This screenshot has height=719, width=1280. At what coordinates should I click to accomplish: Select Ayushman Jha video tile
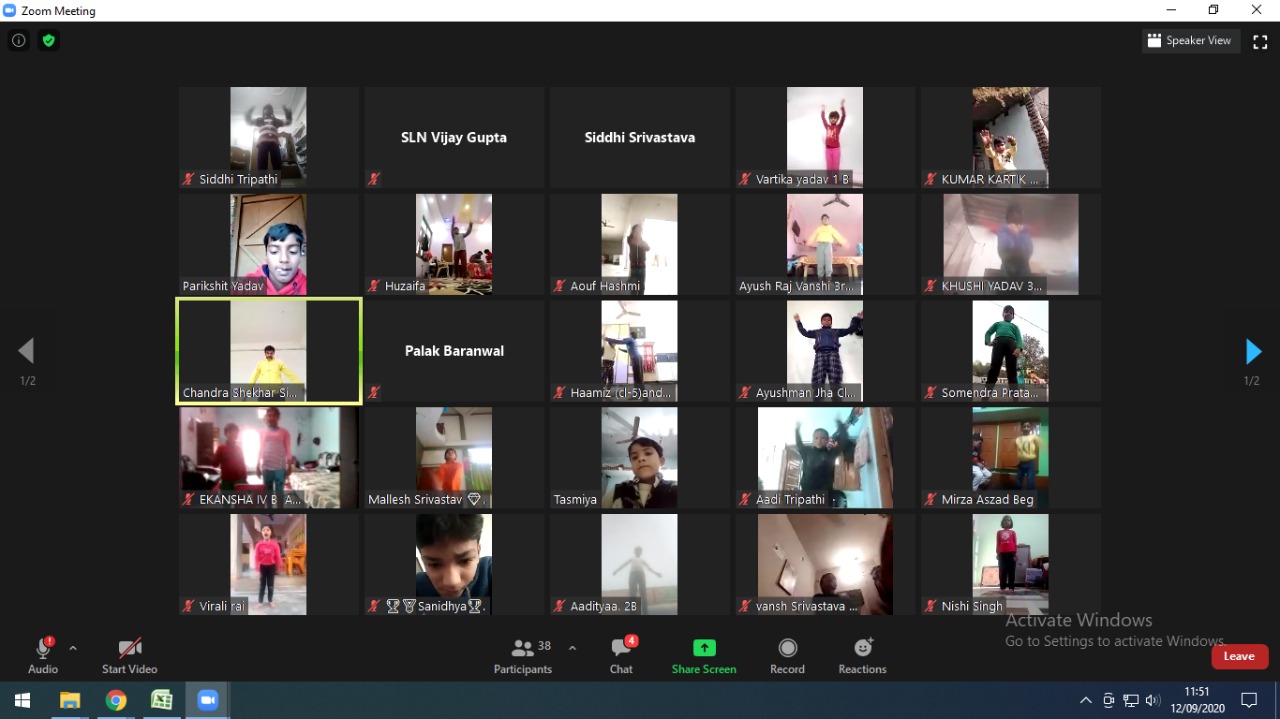(825, 351)
